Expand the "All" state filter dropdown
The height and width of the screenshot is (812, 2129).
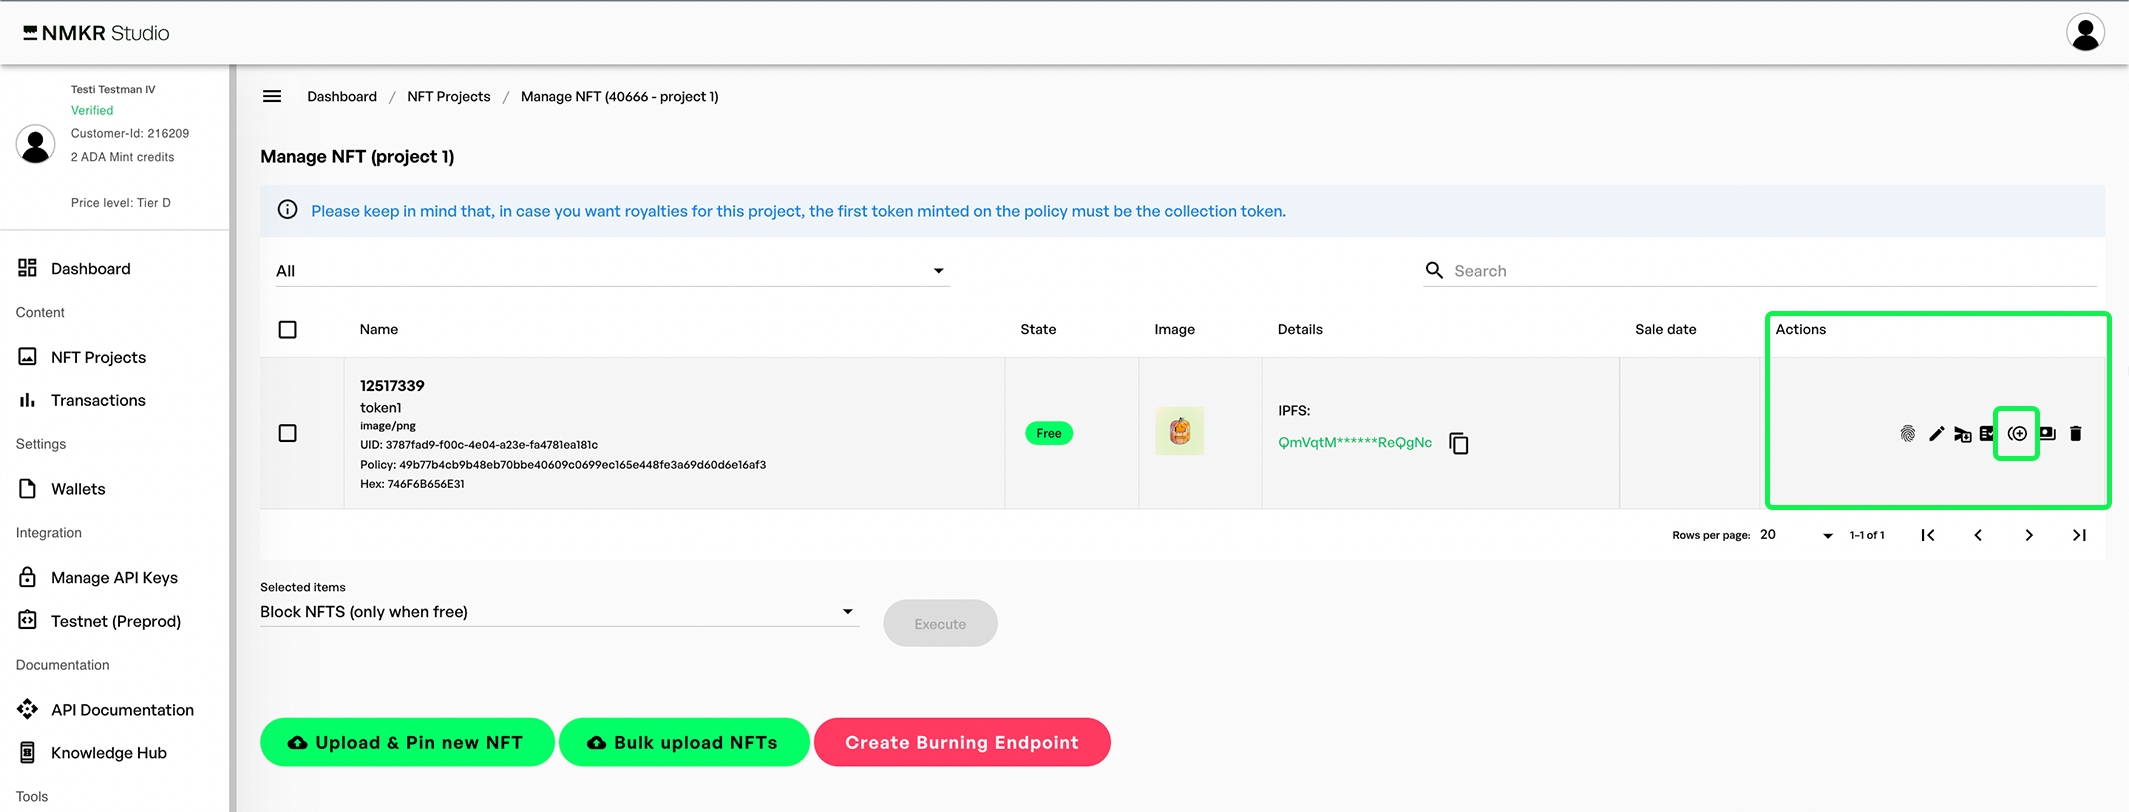[x=612, y=271]
